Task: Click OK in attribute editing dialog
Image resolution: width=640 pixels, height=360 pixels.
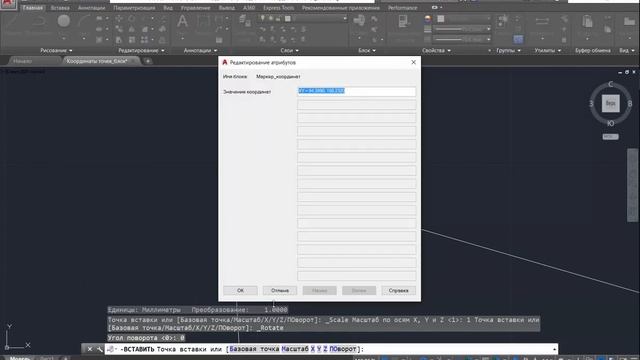Action: [240, 290]
